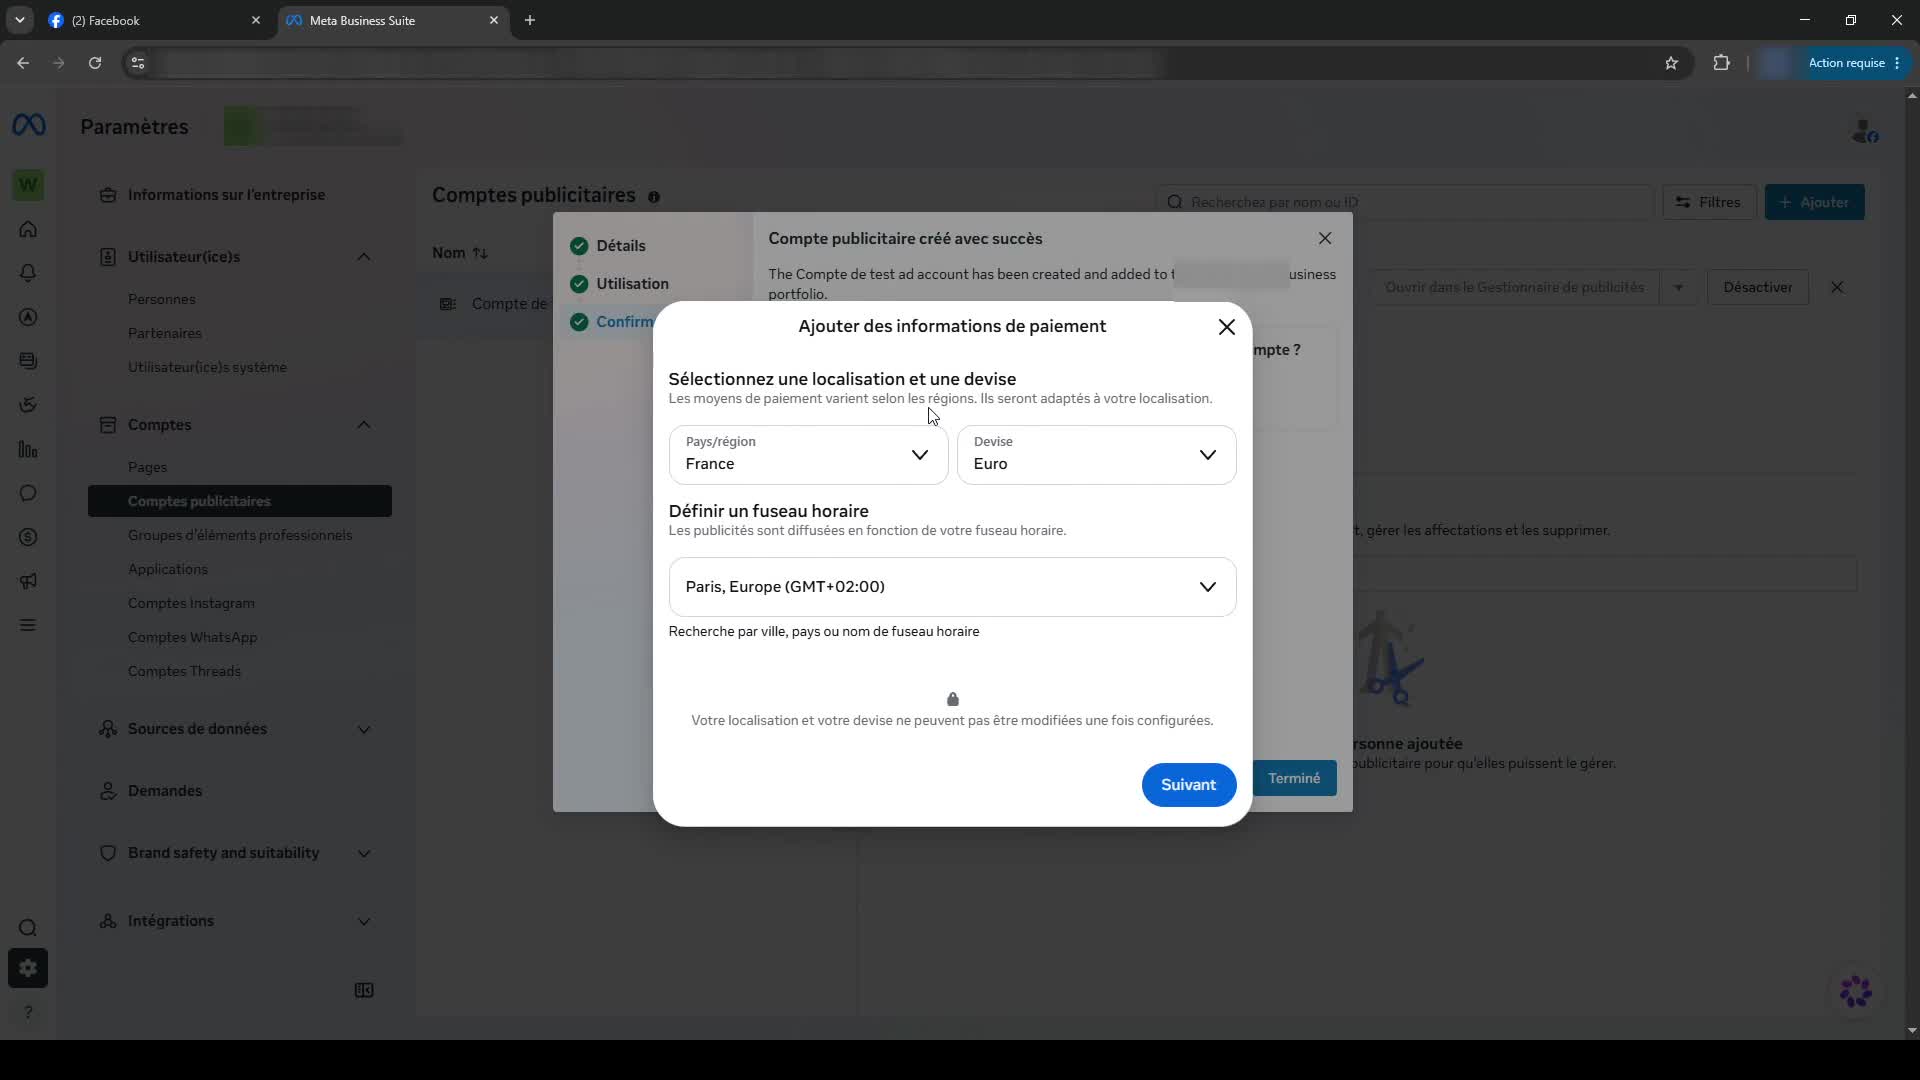Click the Suivant button

coord(1189,785)
